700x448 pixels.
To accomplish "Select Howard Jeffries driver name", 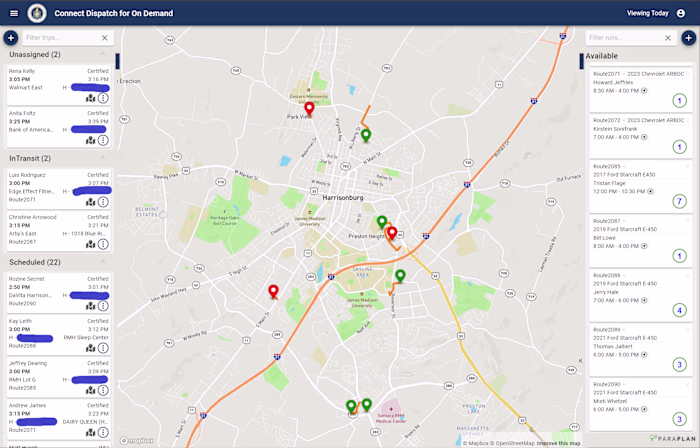I will tap(613, 83).
